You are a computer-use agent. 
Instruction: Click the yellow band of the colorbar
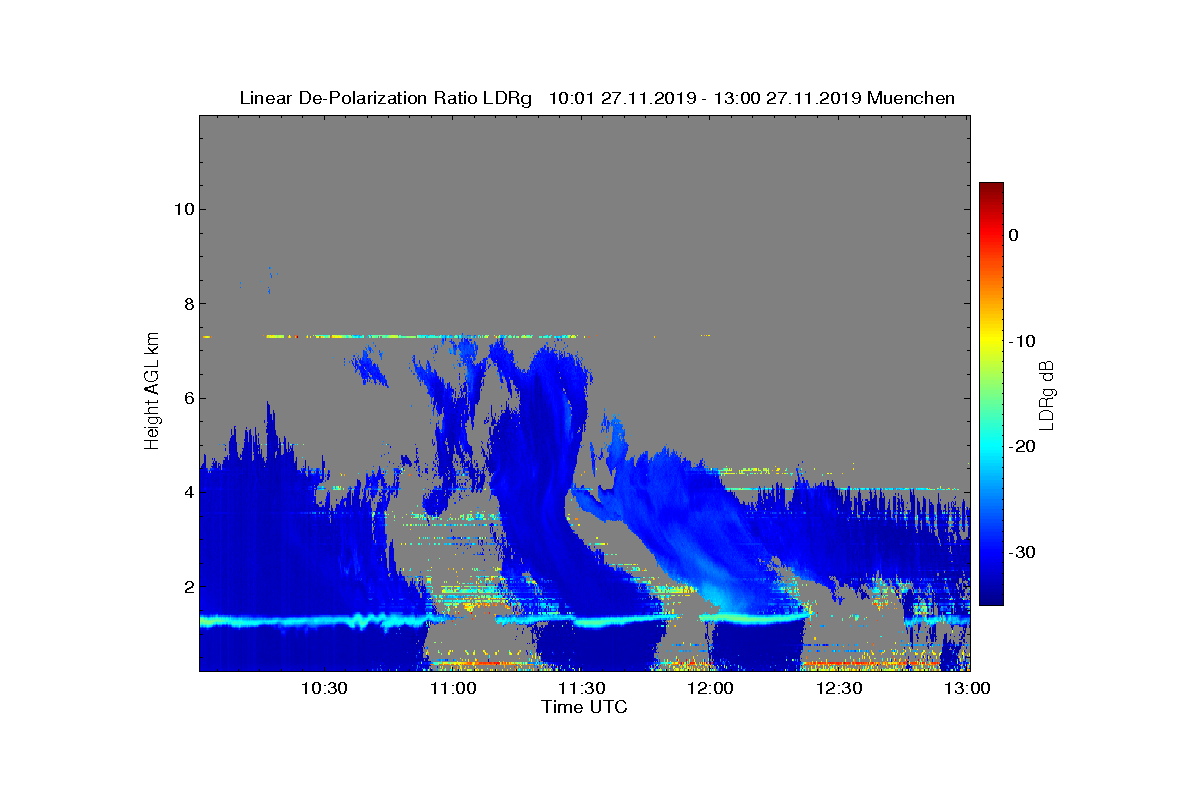click(991, 341)
